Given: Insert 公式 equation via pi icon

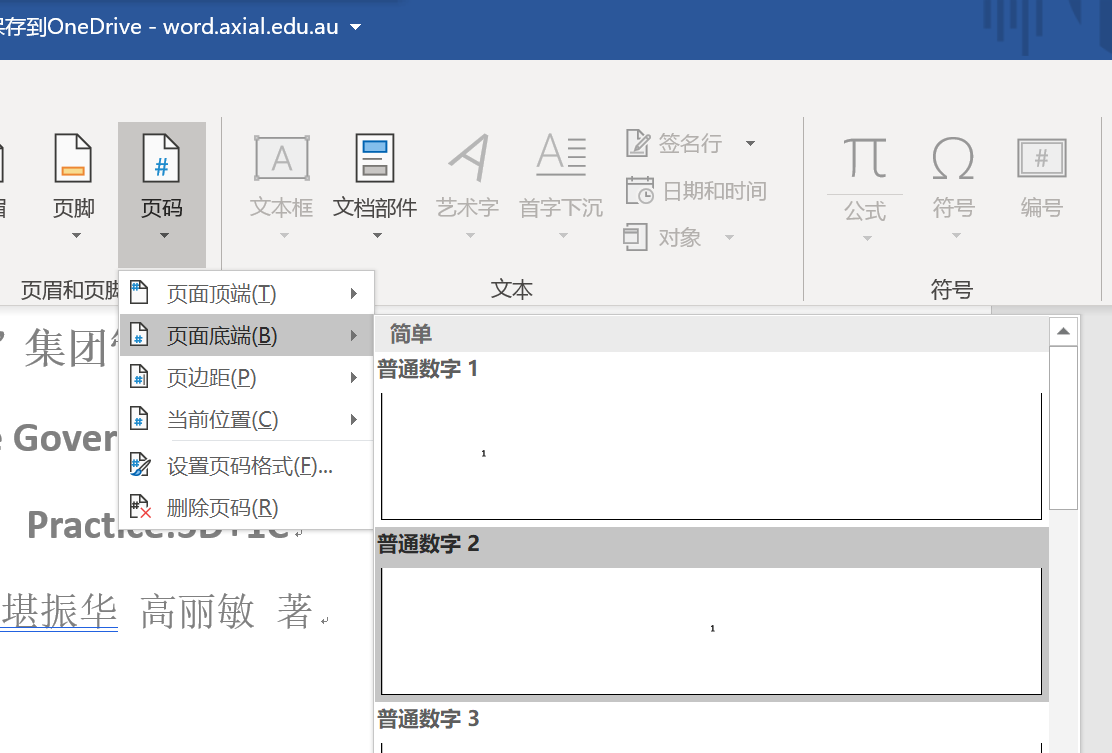Looking at the screenshot, I should click(x=865, y=160).
